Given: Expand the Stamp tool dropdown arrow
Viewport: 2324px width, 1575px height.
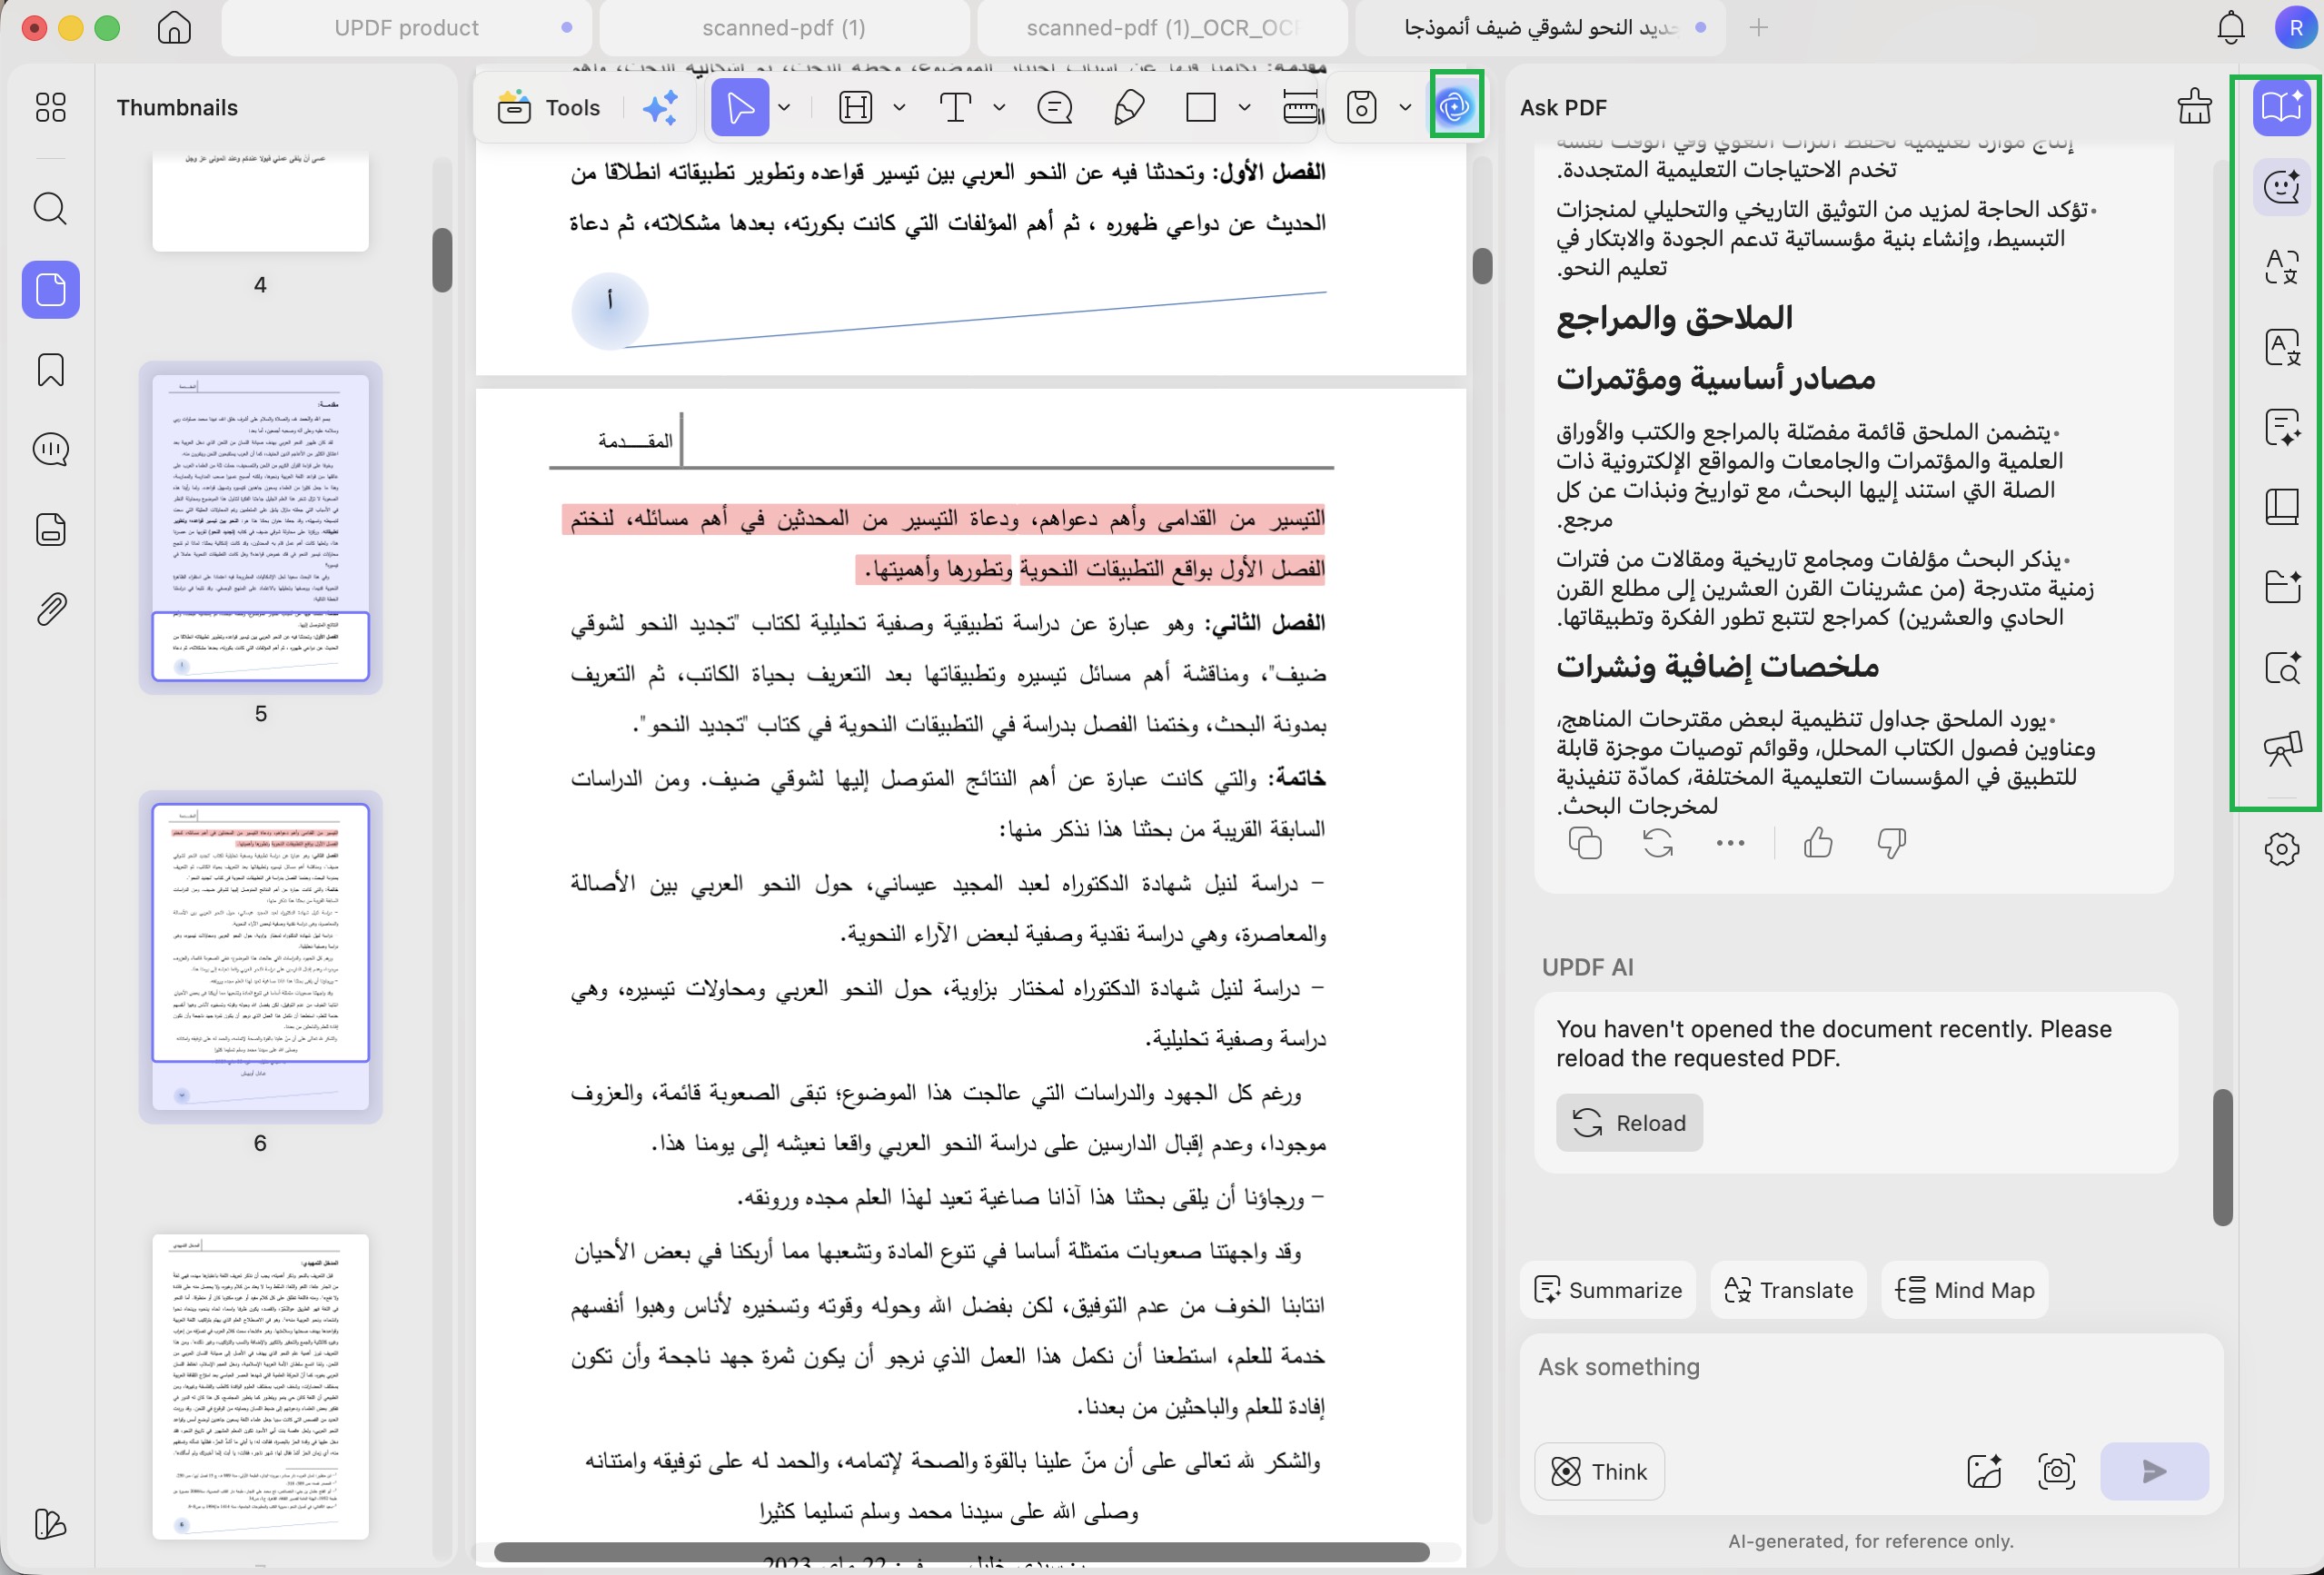Looking at the screenshot, I should click(1405, 107).
